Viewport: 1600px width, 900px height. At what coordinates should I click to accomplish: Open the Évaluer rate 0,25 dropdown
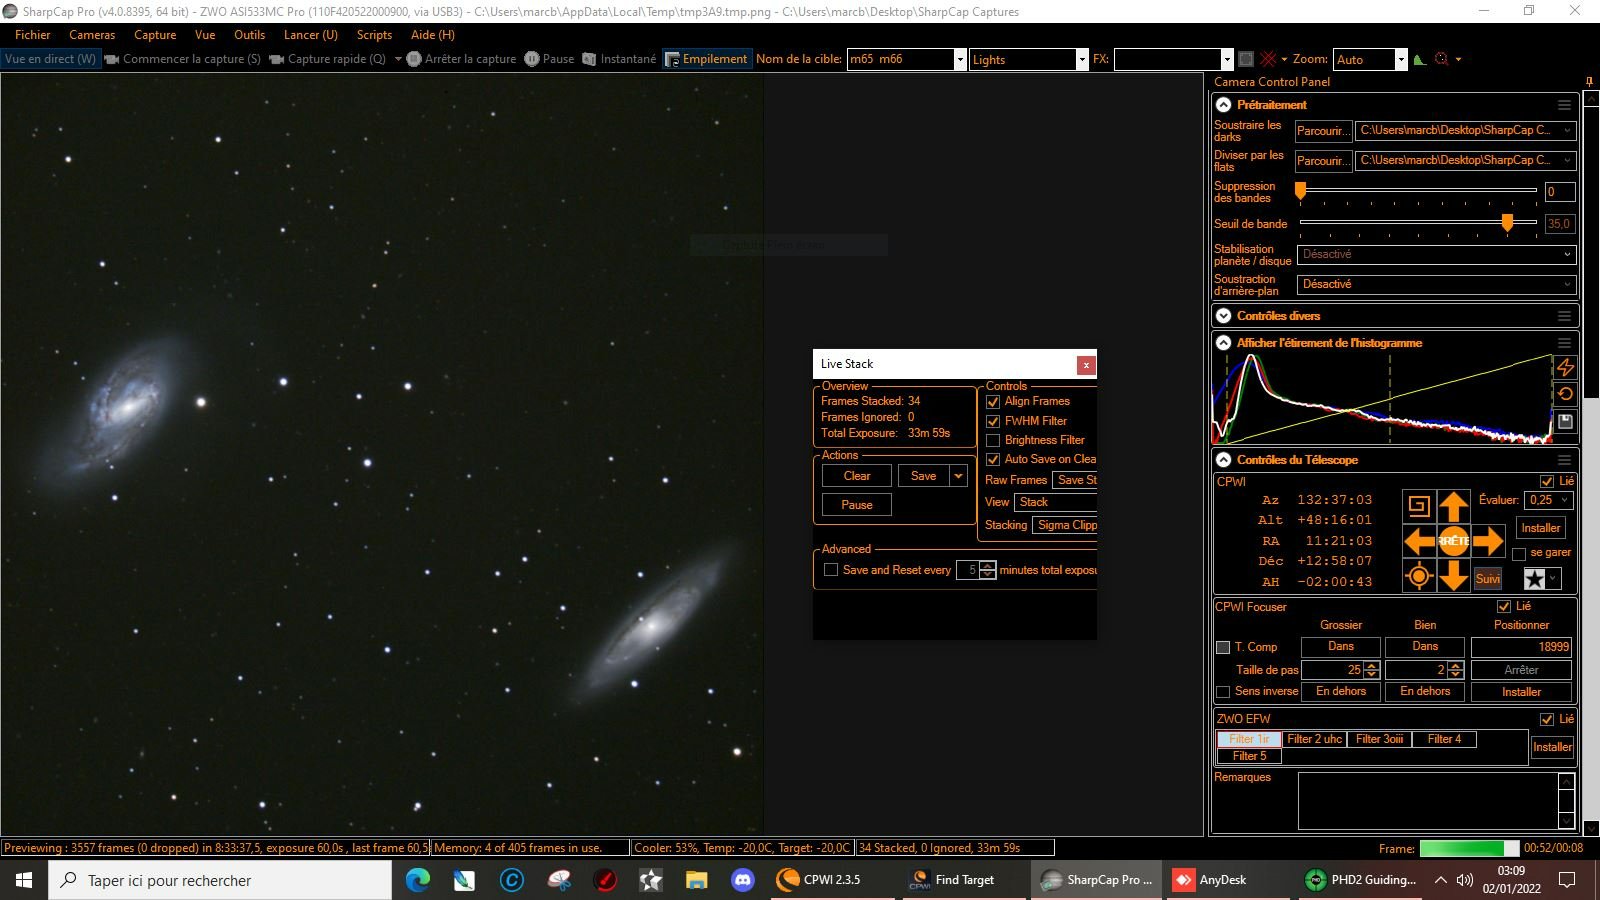[1550, 500]
